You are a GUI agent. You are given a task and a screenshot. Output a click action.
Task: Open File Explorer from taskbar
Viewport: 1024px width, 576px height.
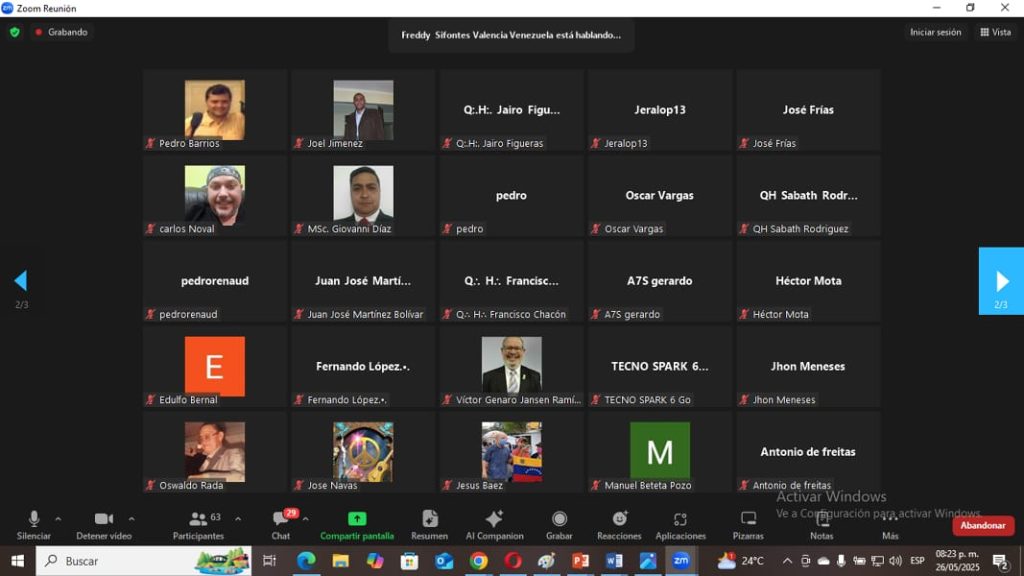click(340, 561)
